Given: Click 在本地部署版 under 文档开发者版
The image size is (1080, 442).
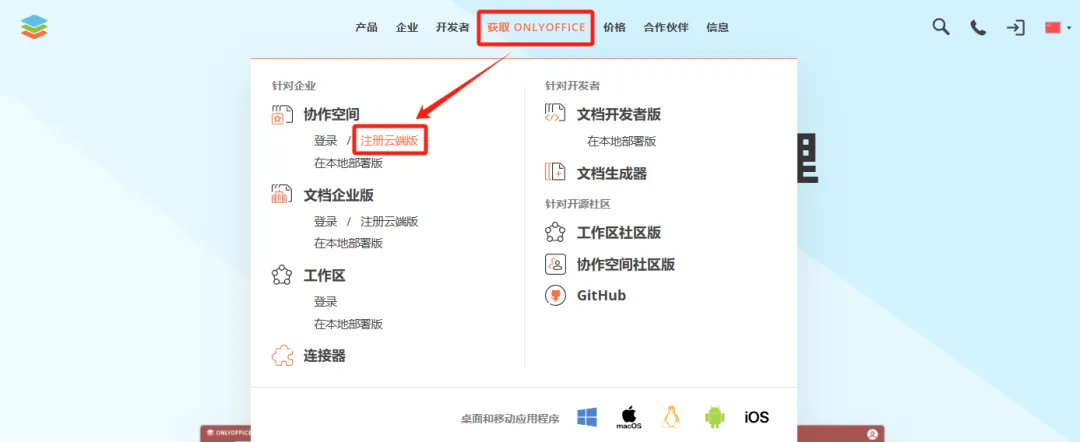Looking at the screenshot, I should click(621, 141).
